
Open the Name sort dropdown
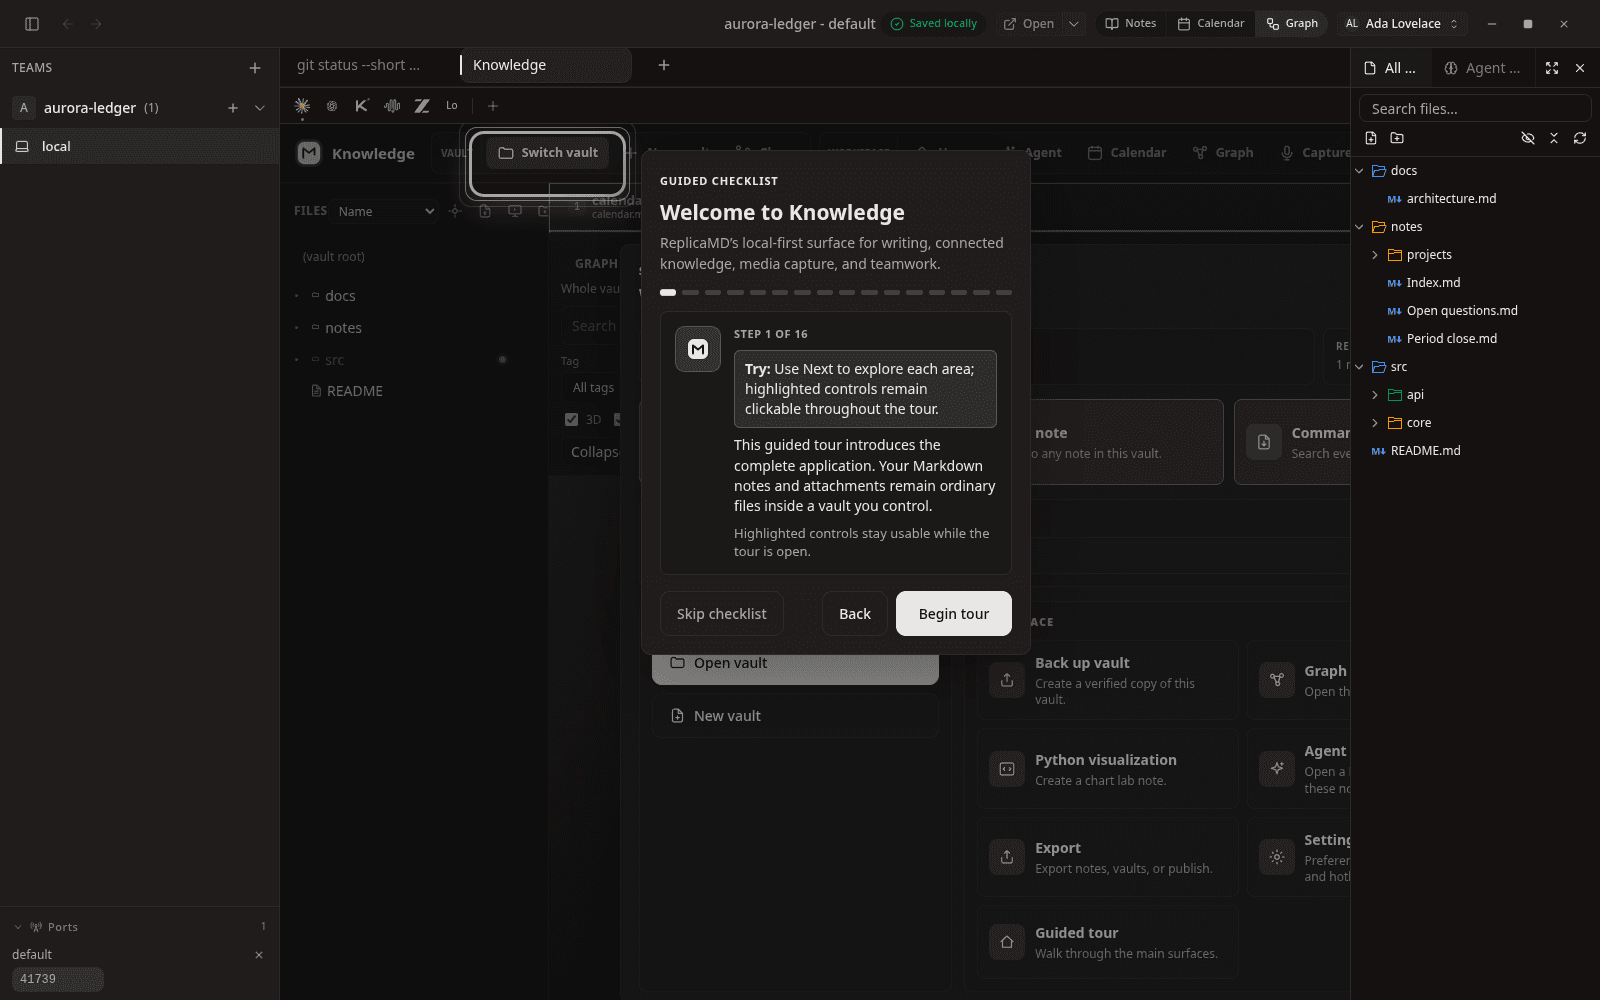[386, 211]
